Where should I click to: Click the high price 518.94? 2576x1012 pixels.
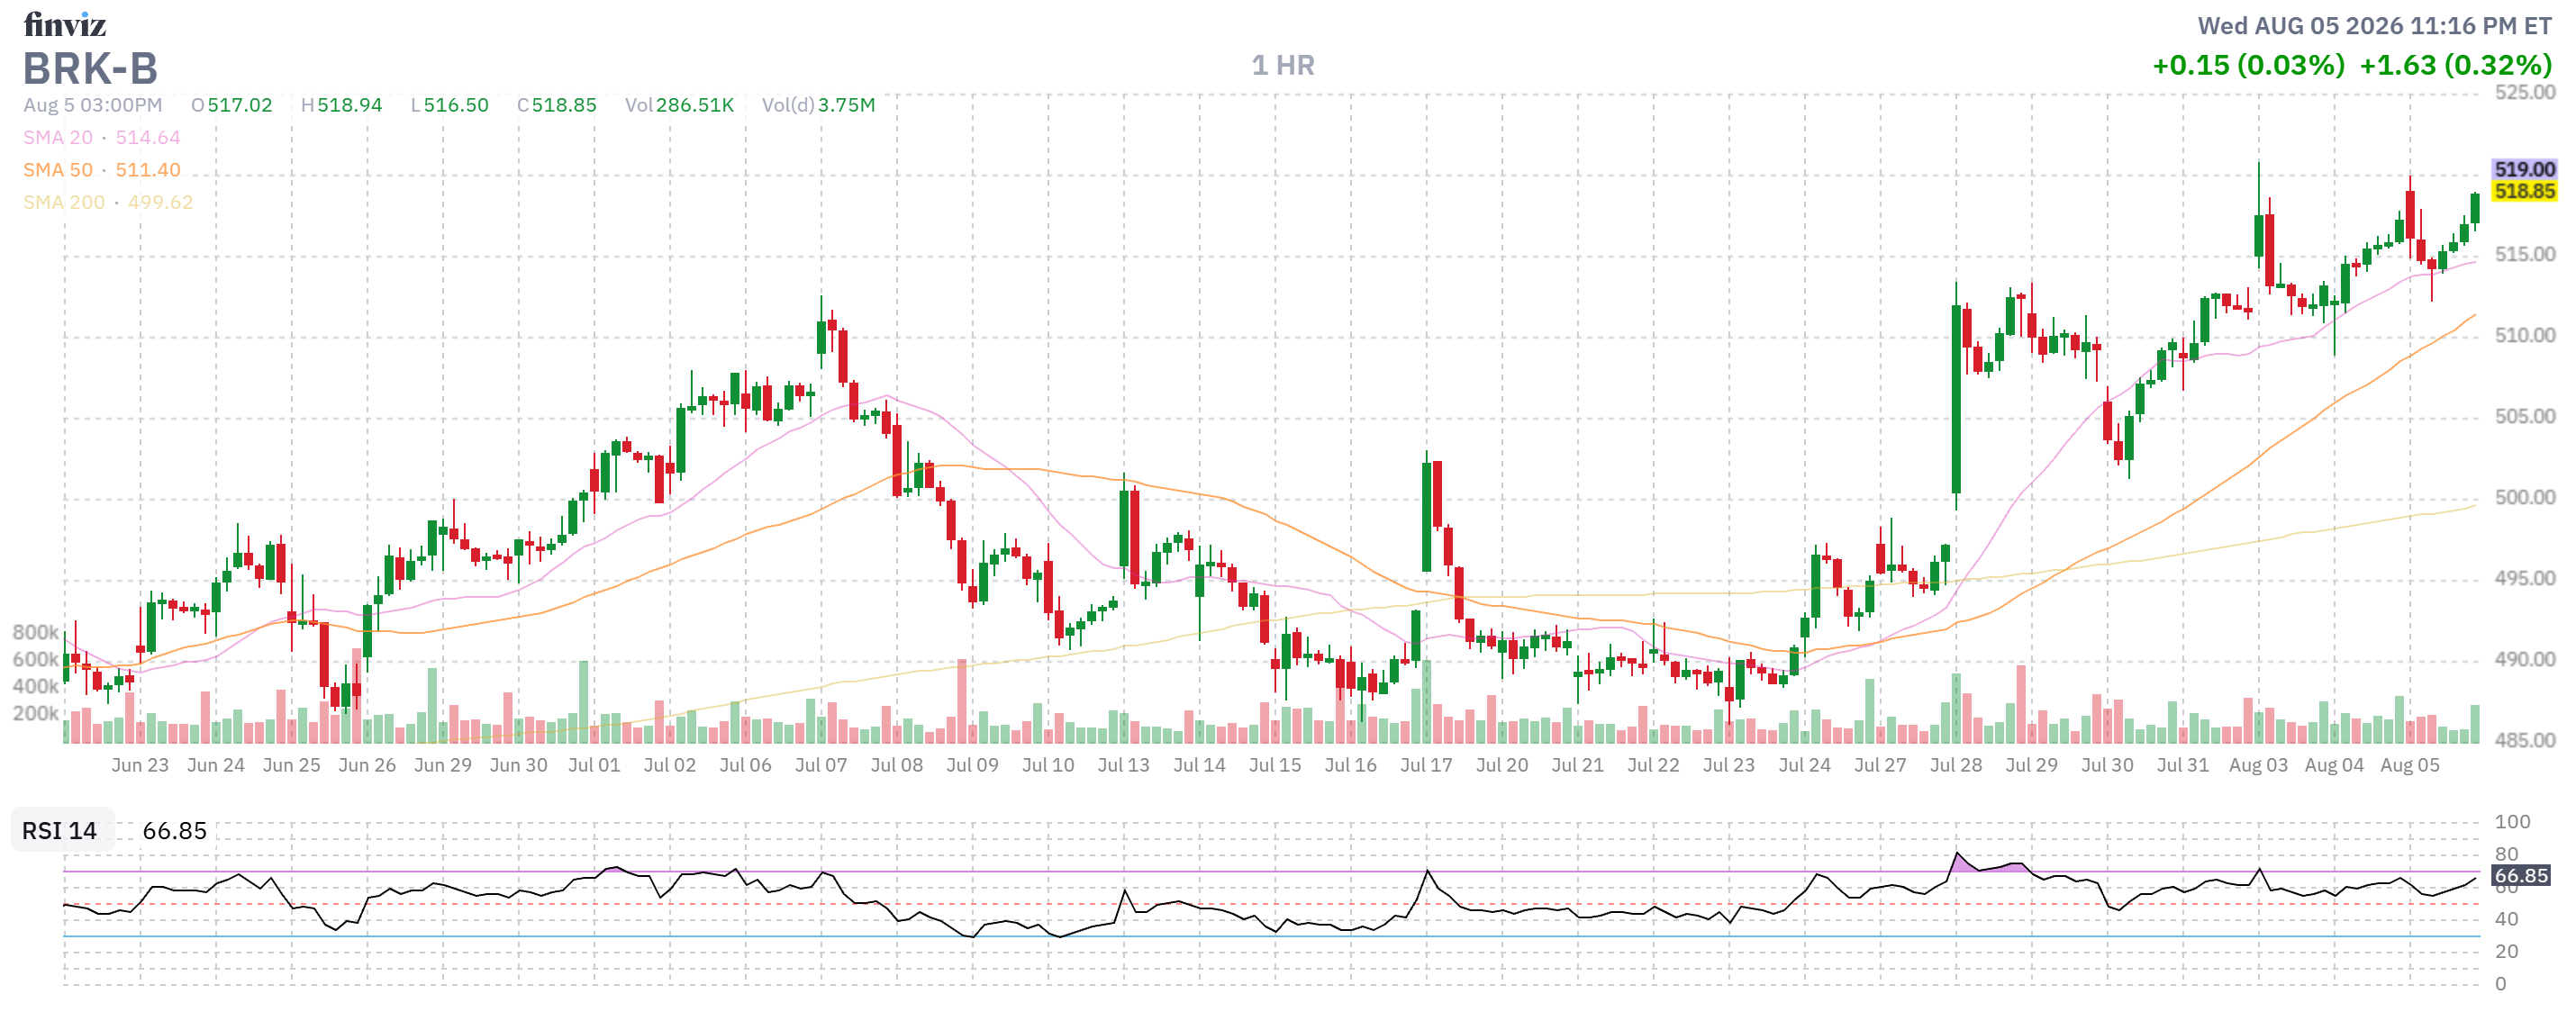[x=350, y=105]
